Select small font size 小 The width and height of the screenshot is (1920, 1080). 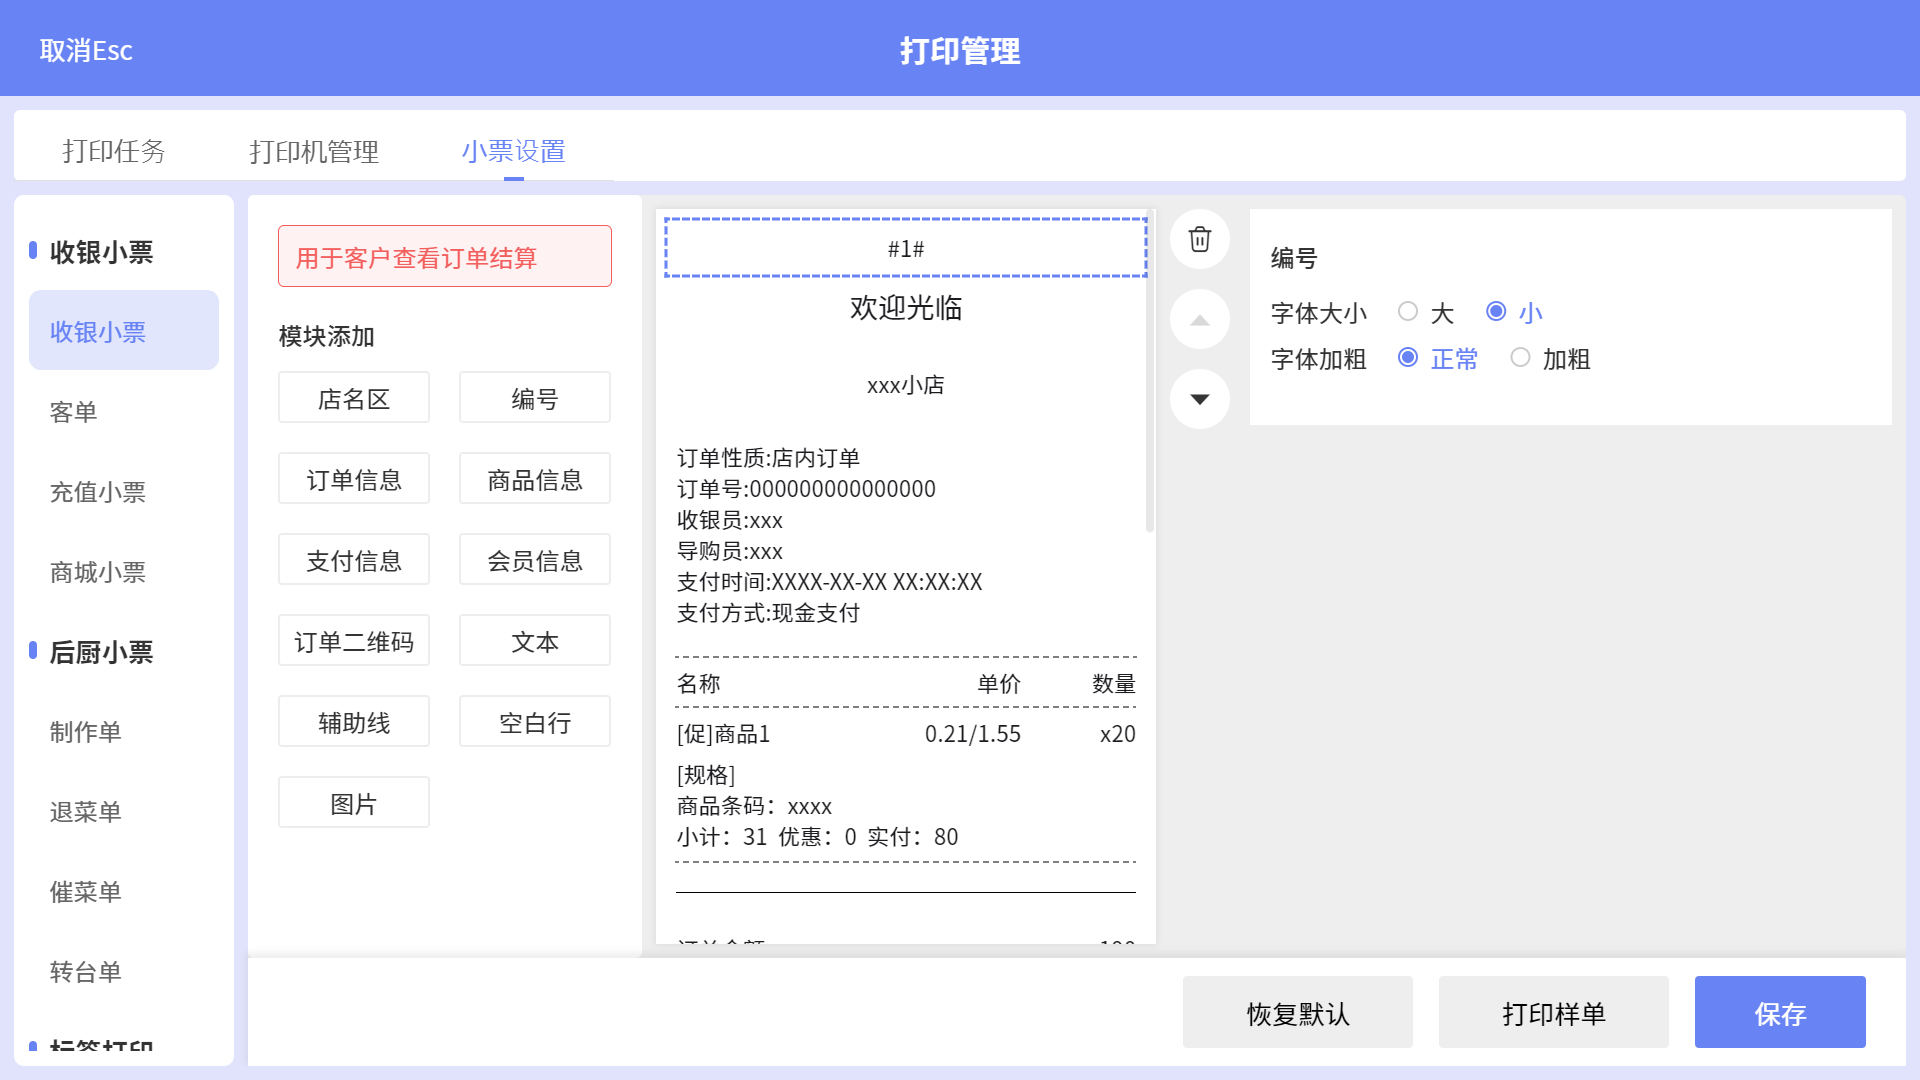tap(1496, 312)
